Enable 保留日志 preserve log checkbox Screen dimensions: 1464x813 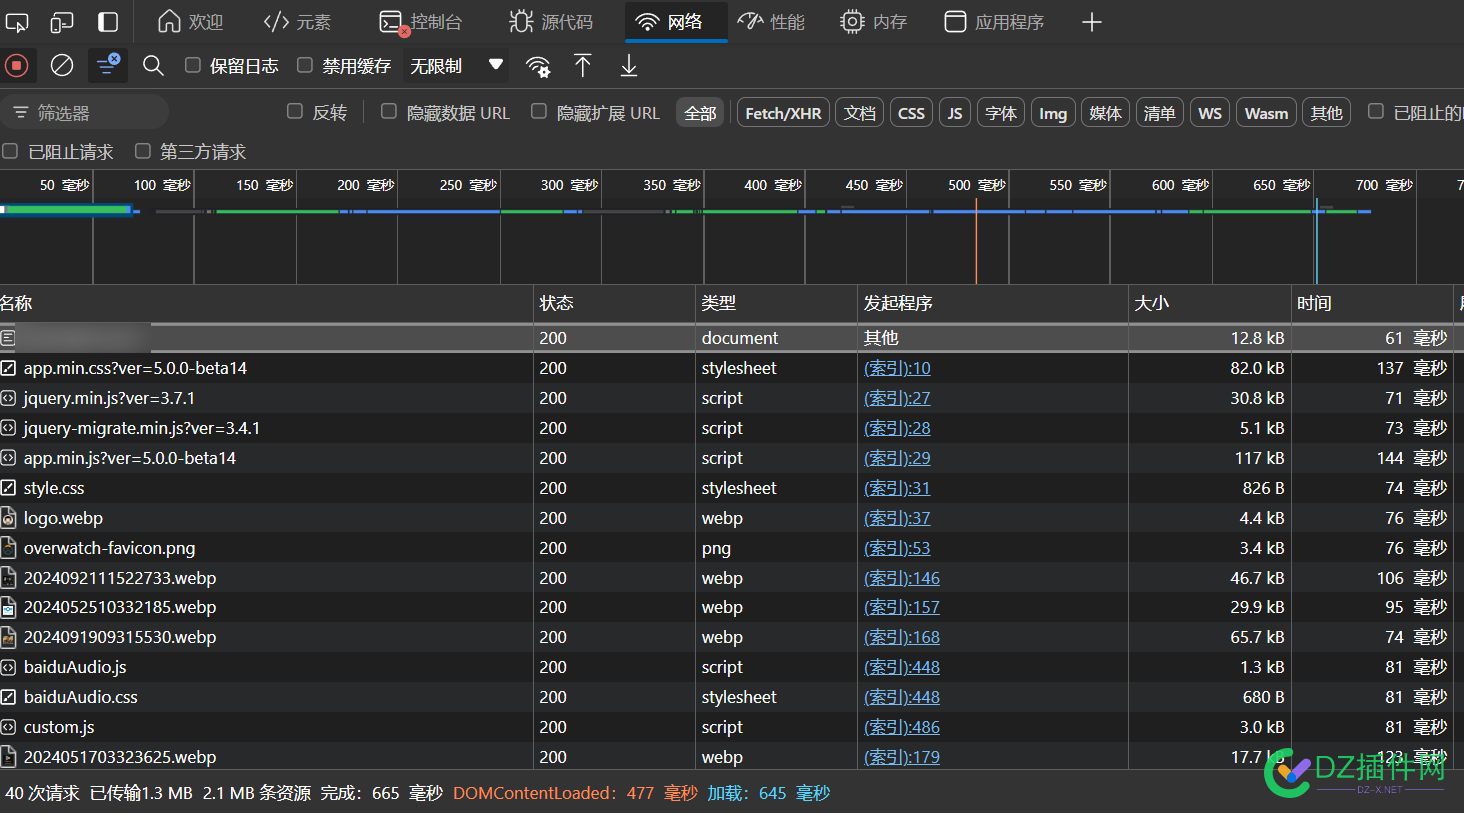click(193, 65)
